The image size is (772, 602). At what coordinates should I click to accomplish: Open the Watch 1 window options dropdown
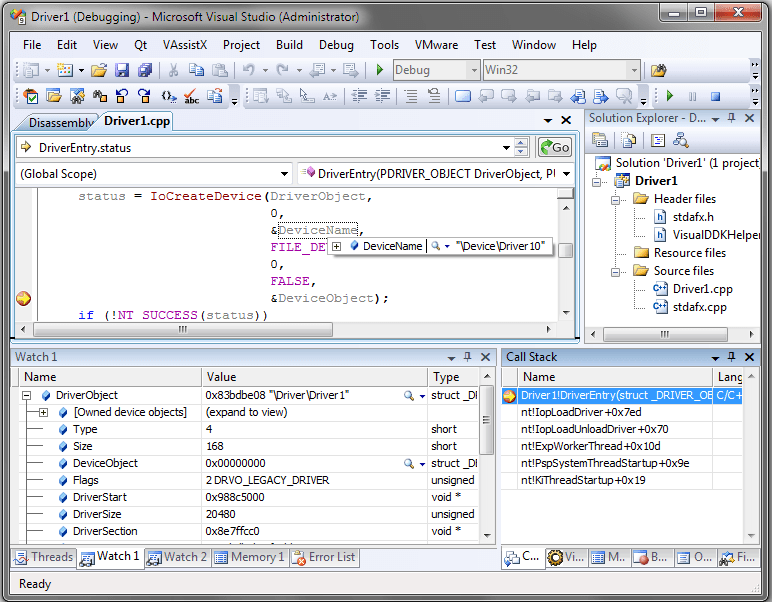tap(451, 358)
